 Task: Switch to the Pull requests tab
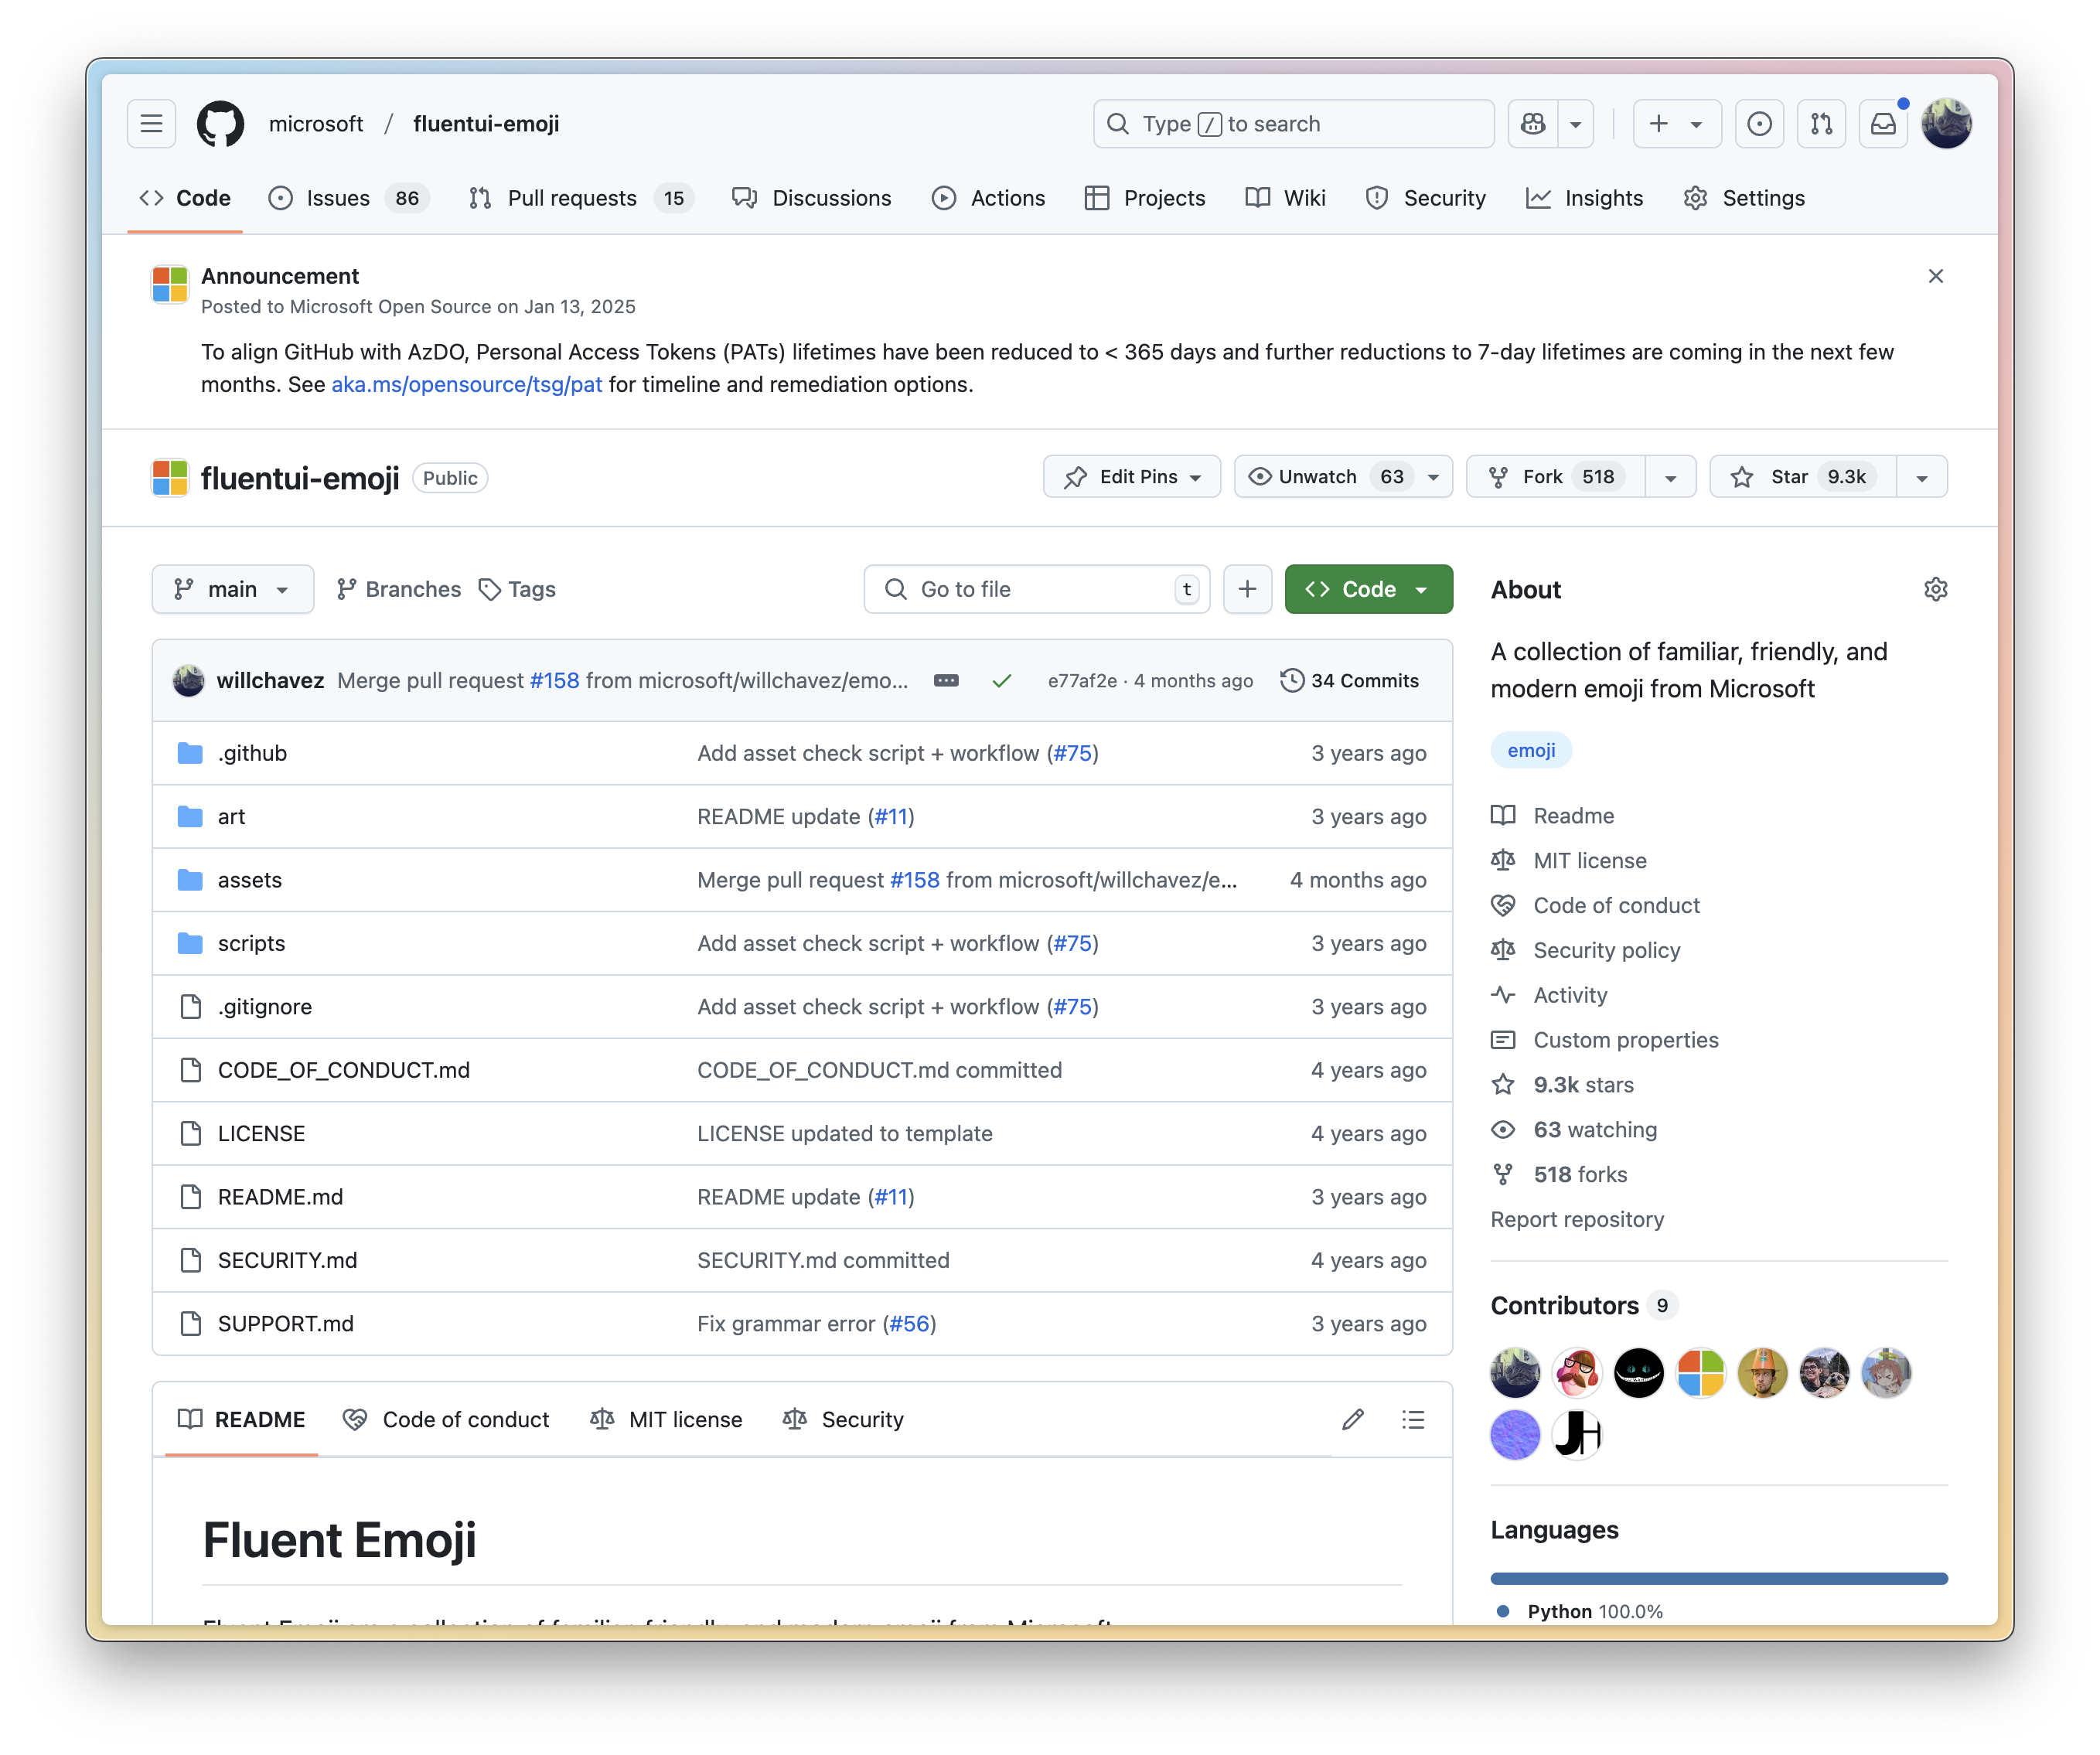(581, 198)
